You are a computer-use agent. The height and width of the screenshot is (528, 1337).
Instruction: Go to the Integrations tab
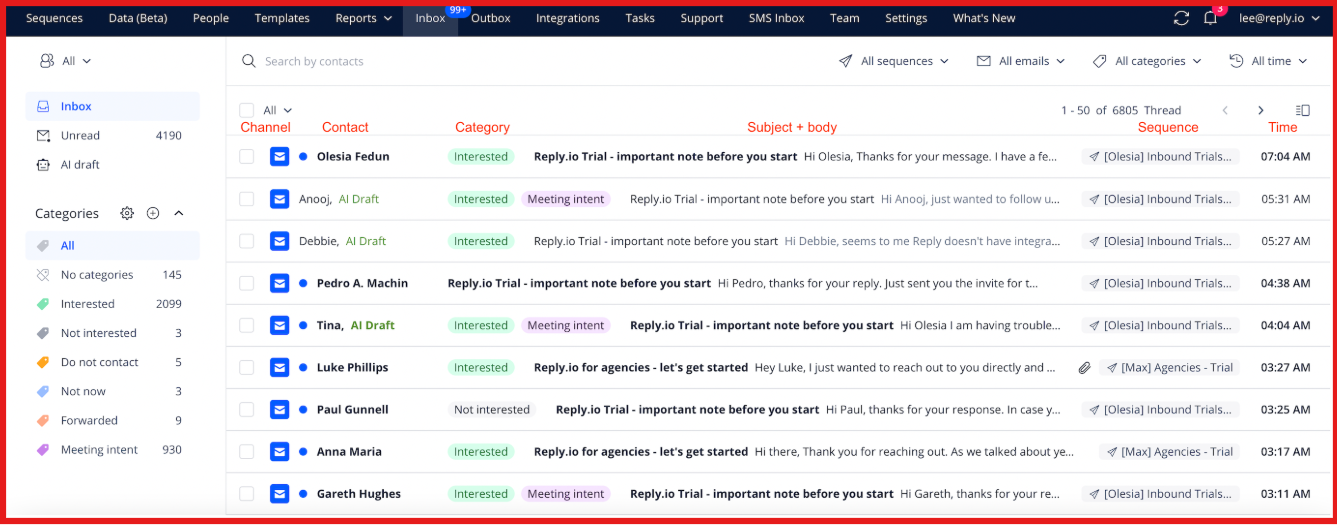point(568,18)
